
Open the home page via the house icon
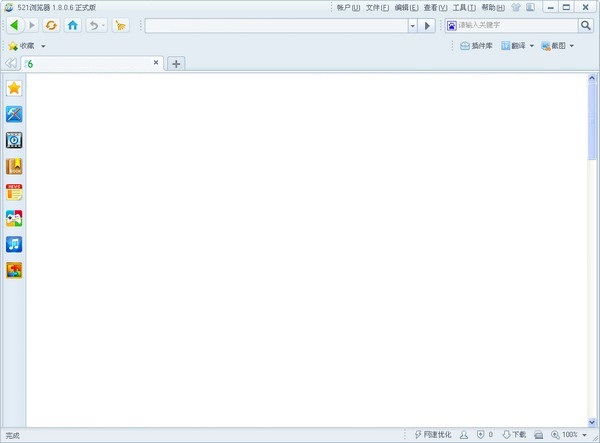[73, 26]
